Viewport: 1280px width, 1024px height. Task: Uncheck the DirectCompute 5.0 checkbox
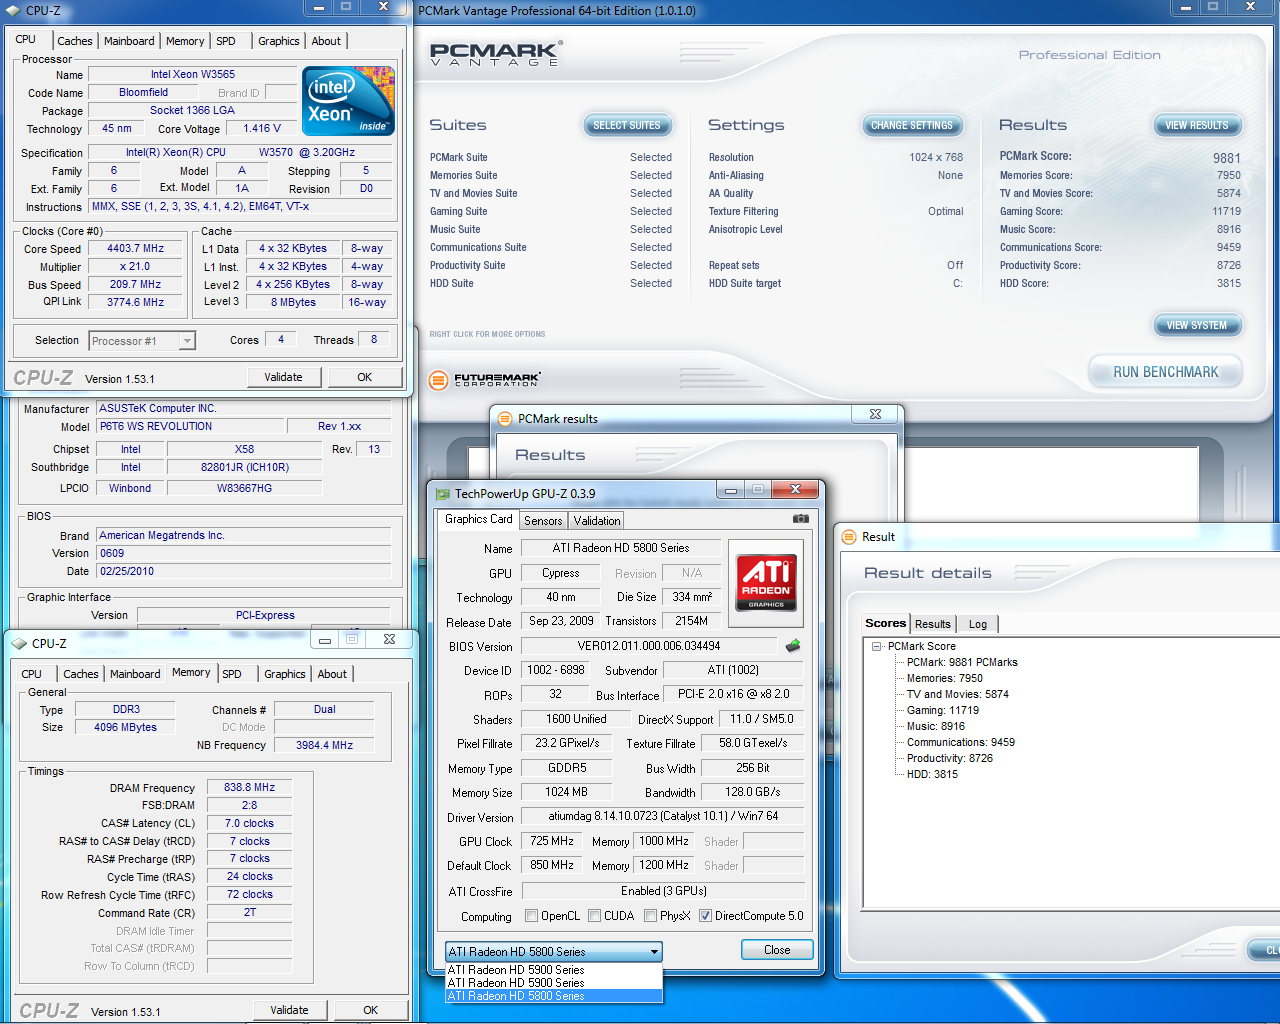(705, 916)
